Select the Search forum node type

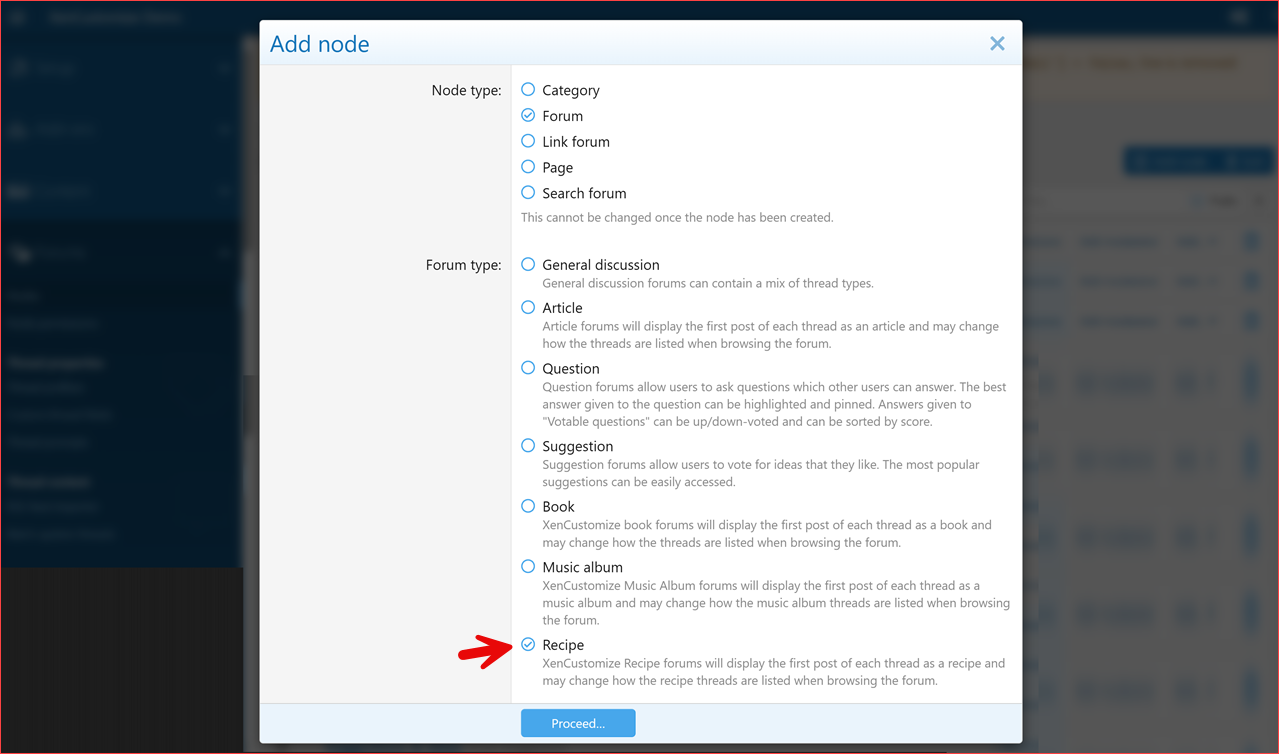coord(528,193)
